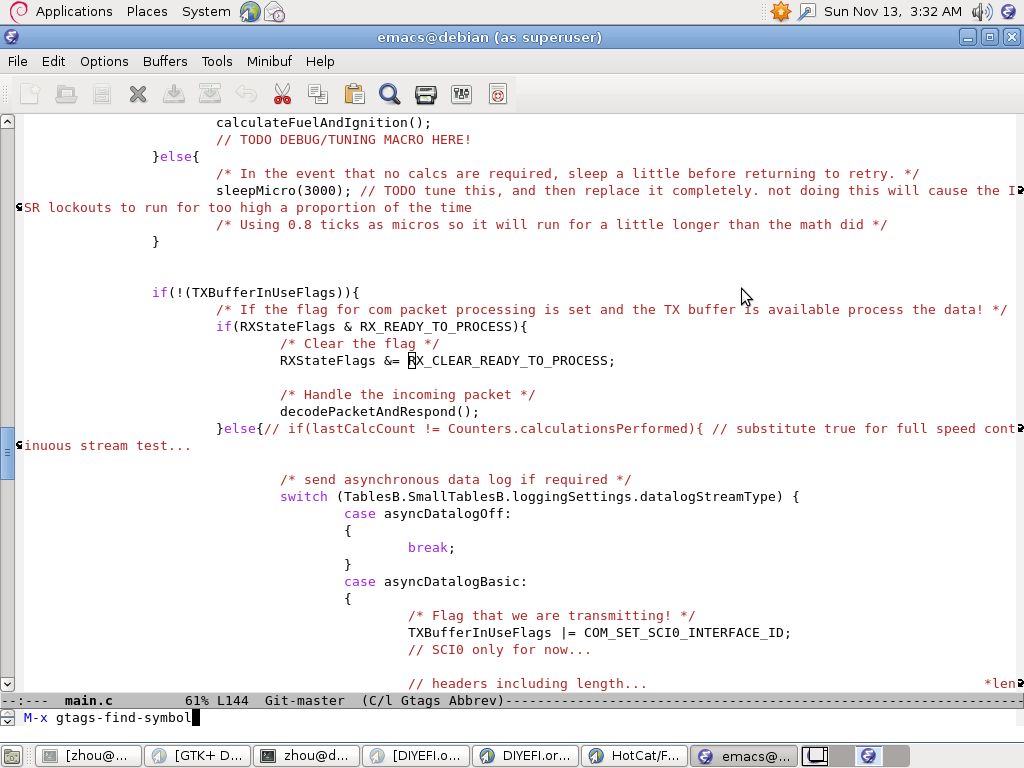Screen dimensions: 1024x768
Task: Click the Print buffer icon
Action: pyautogui.click(x=426, y=94)
